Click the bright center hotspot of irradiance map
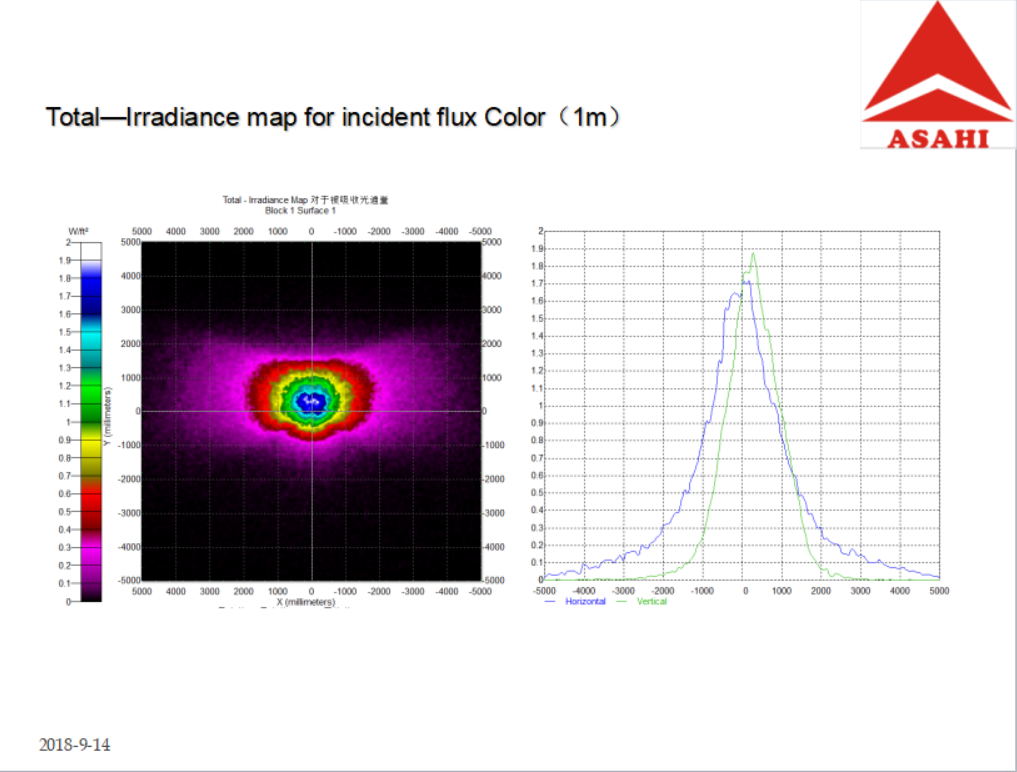This screenshot has height=772, width=1017. point(312,401)
